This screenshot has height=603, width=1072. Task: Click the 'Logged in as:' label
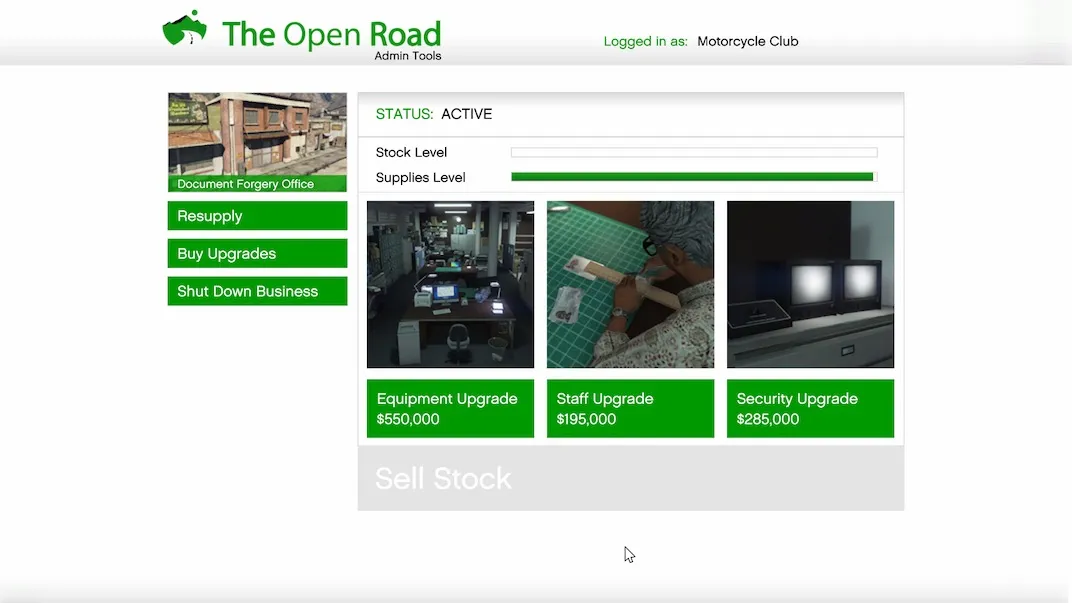click(x=645, y=42)
